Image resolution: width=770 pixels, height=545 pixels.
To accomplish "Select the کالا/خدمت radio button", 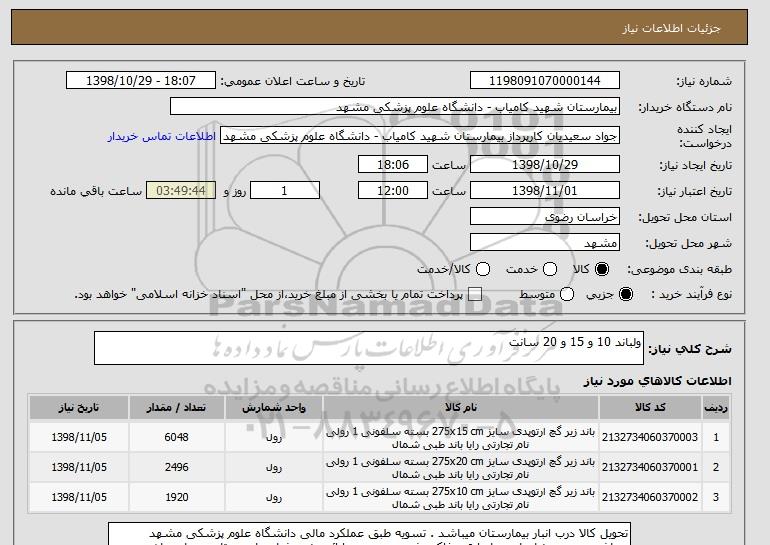I will click(483, 269).
